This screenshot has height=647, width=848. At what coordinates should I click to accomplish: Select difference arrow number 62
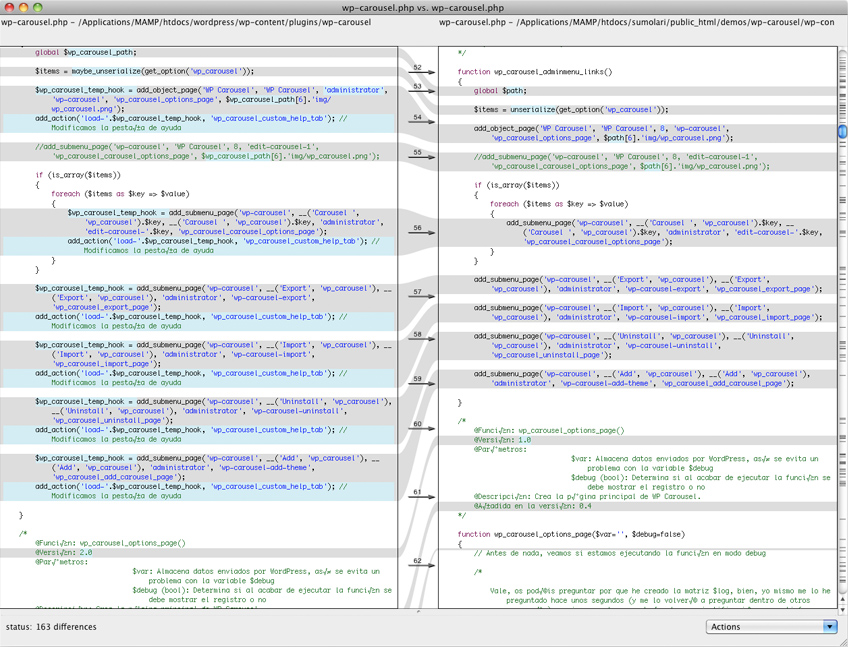click(422, 565)
